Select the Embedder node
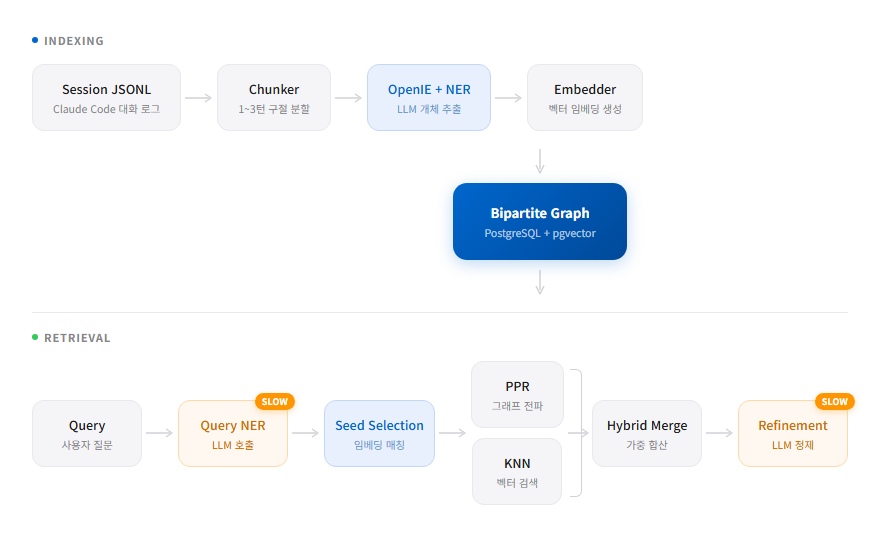 point(585,97)
